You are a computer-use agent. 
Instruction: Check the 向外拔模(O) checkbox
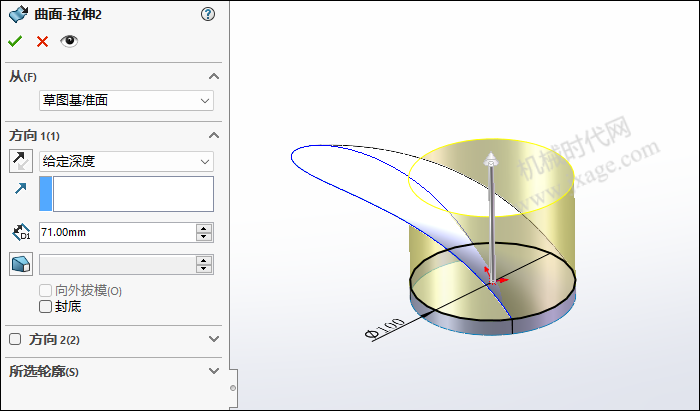pyautogui.click(x=46, y=291)
